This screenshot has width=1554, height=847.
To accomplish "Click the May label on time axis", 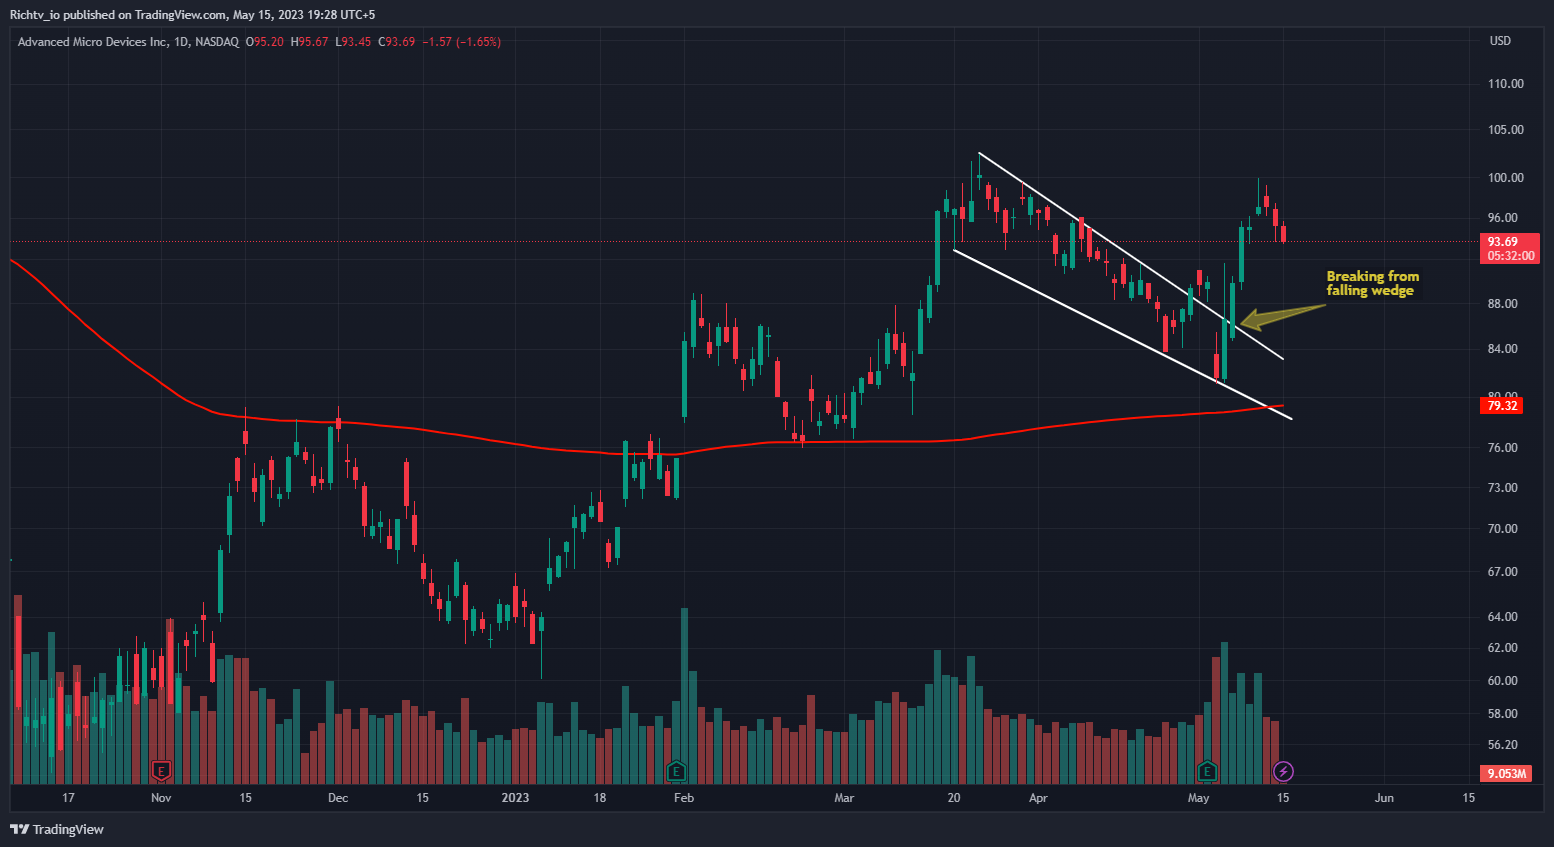I will (x=1198, y=798).
